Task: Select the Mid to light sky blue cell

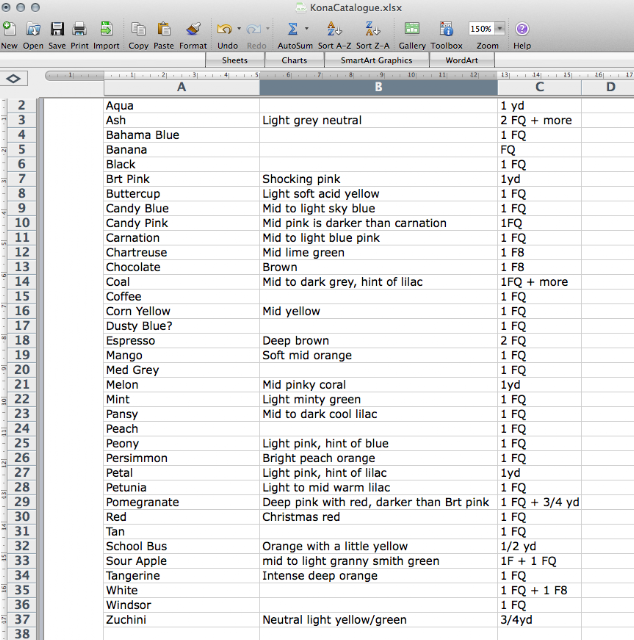Action: [x=378, y=209]
